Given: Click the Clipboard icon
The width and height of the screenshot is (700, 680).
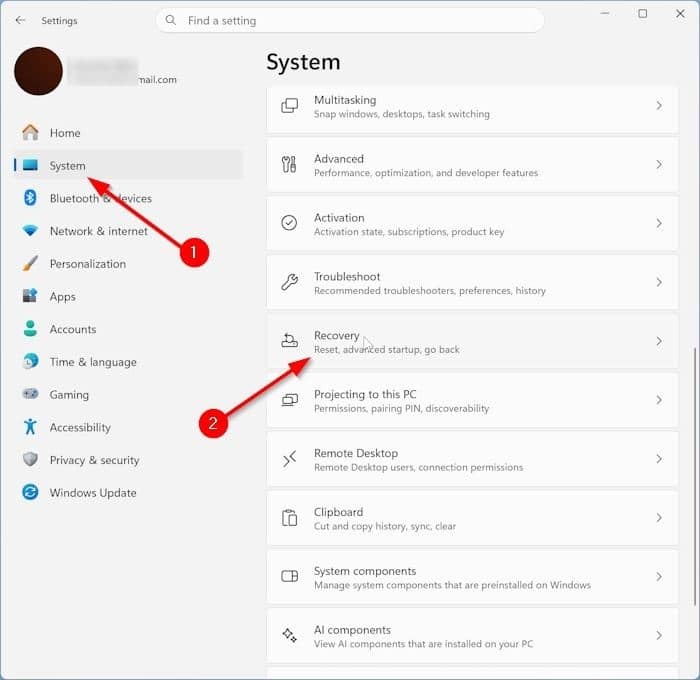Looking at the screenshot, I should coord(289,517).
